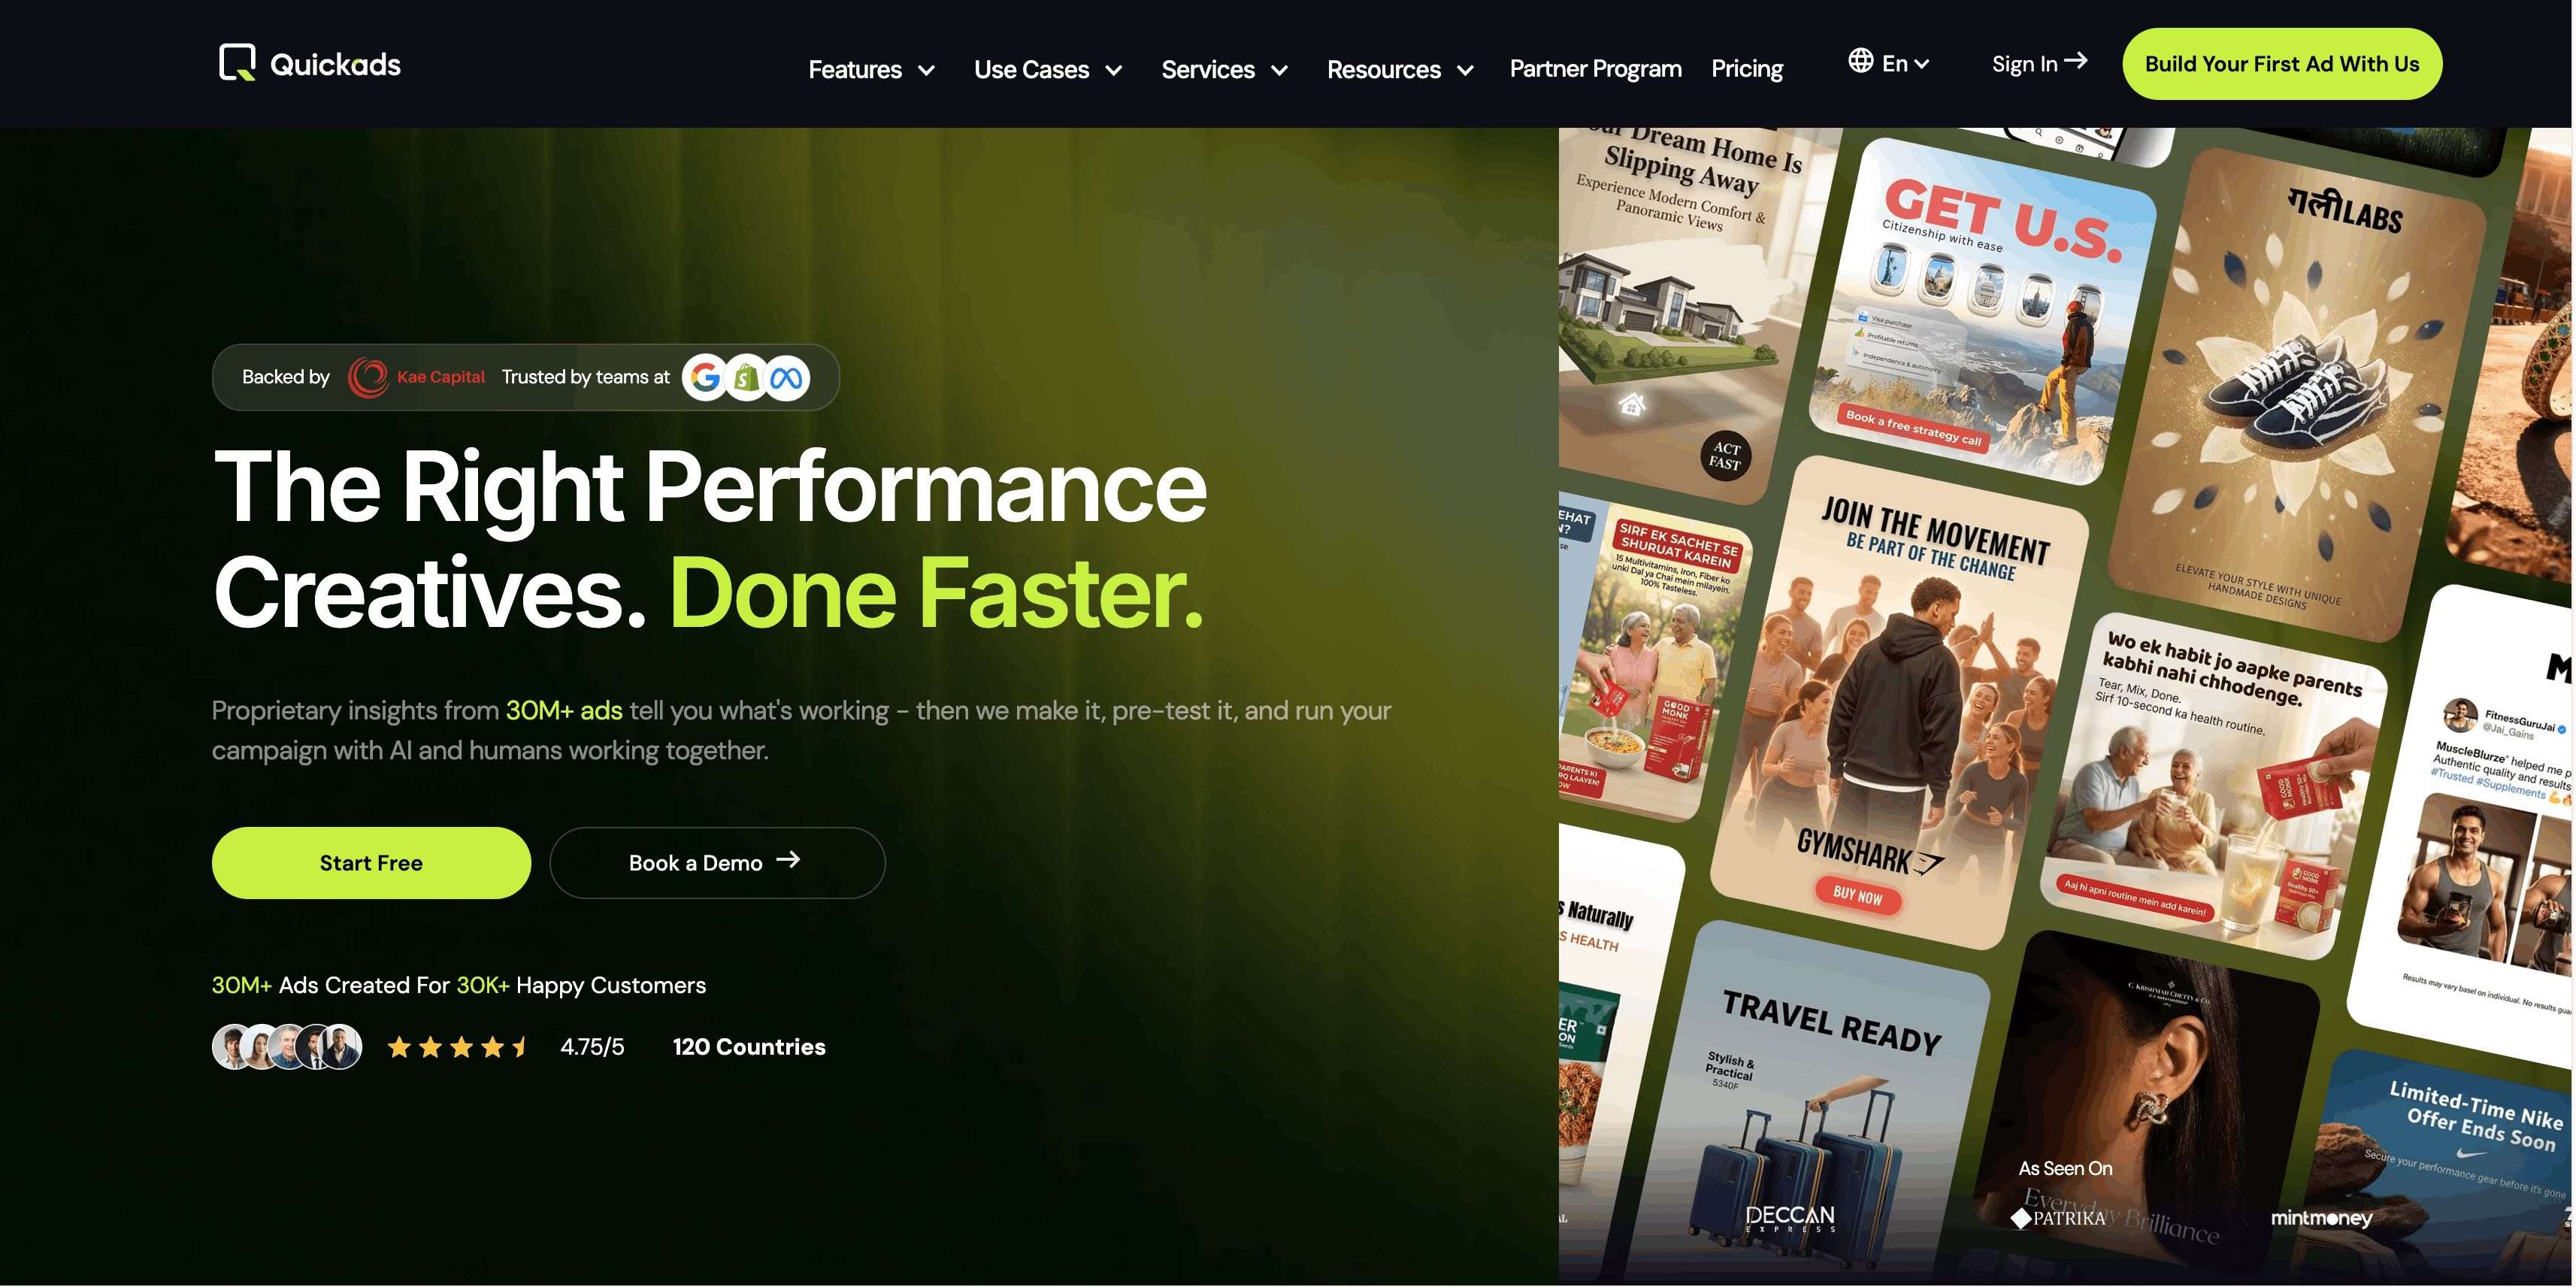
Task: Click the '30M+ ads' highlighted text
Action: 564,711
